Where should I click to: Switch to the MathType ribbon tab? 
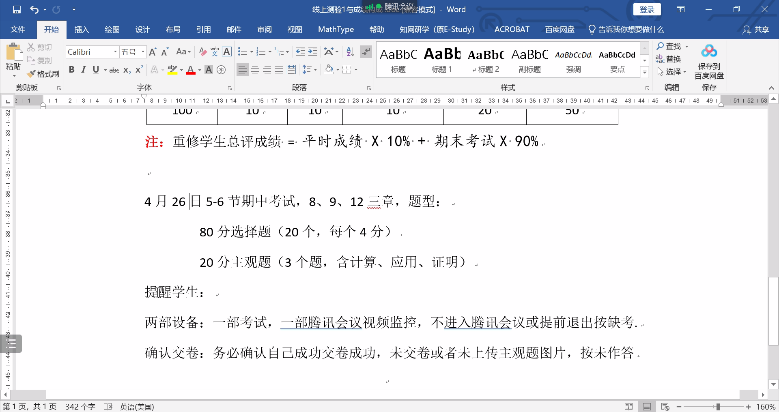coord(335,29)
